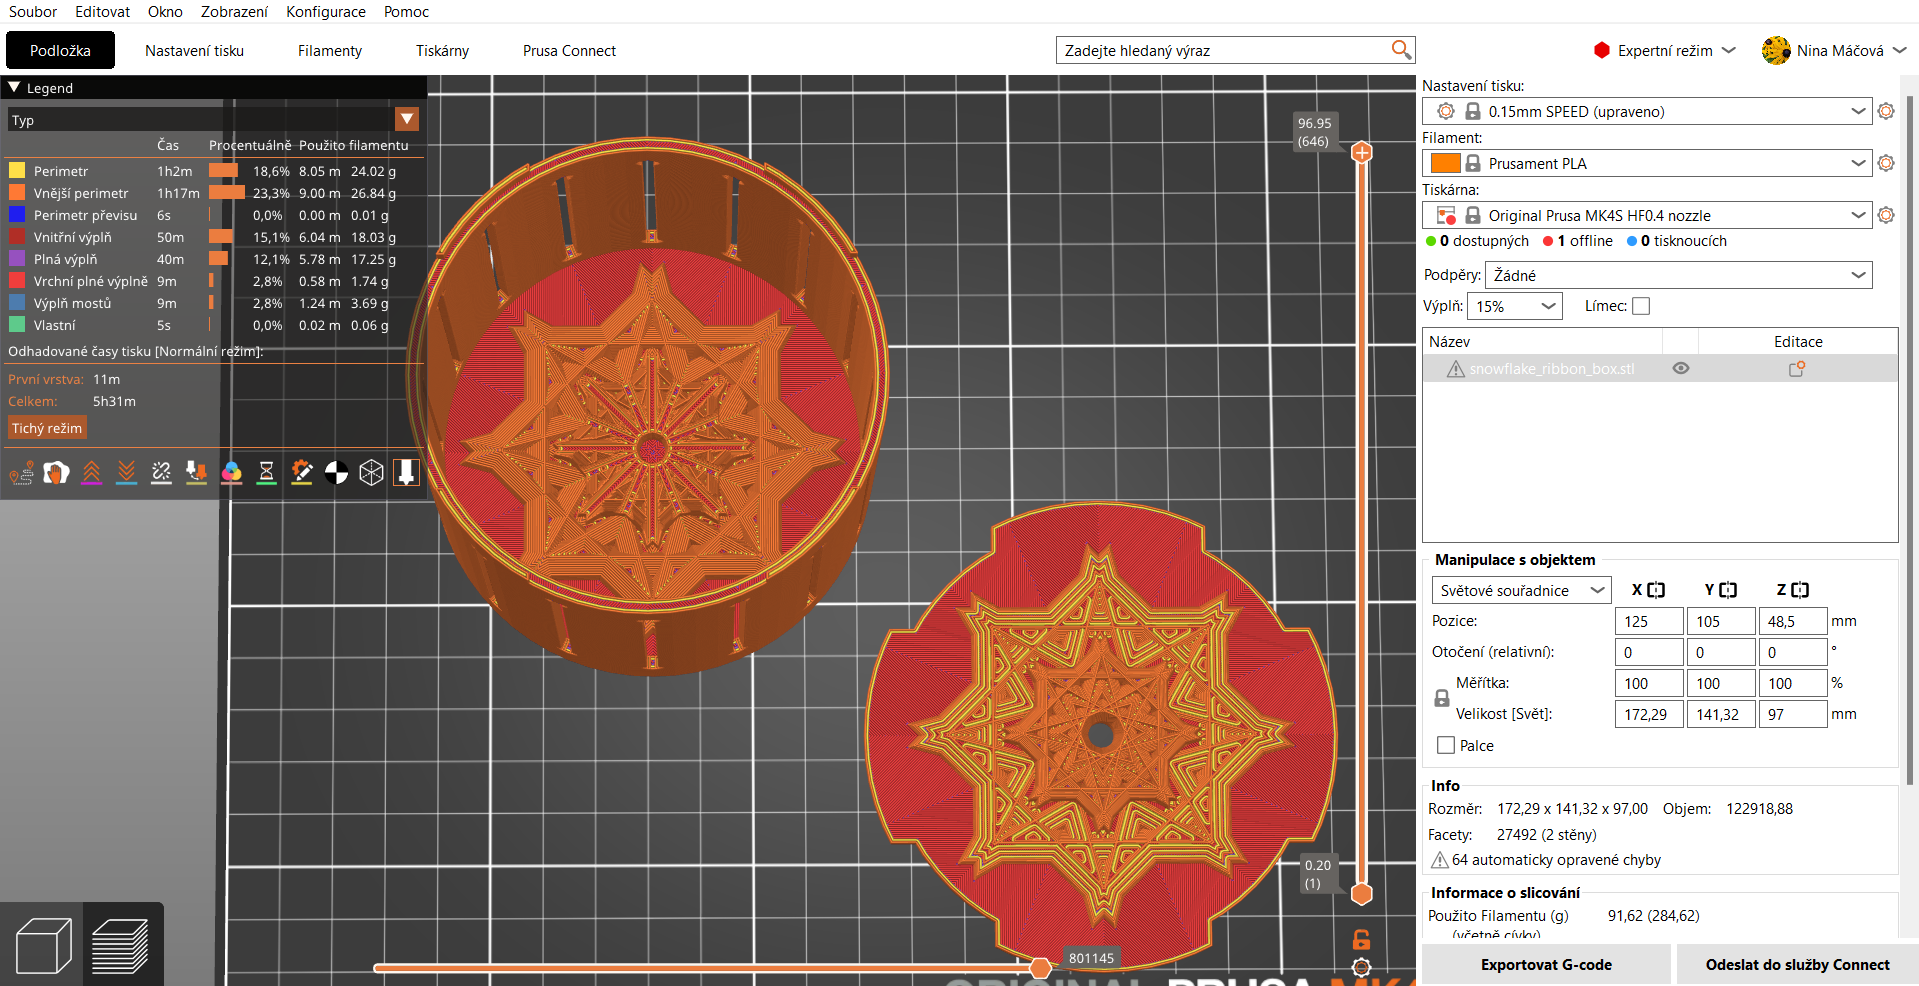Toggle seams broken-link icon

click(x=162, y=472)
